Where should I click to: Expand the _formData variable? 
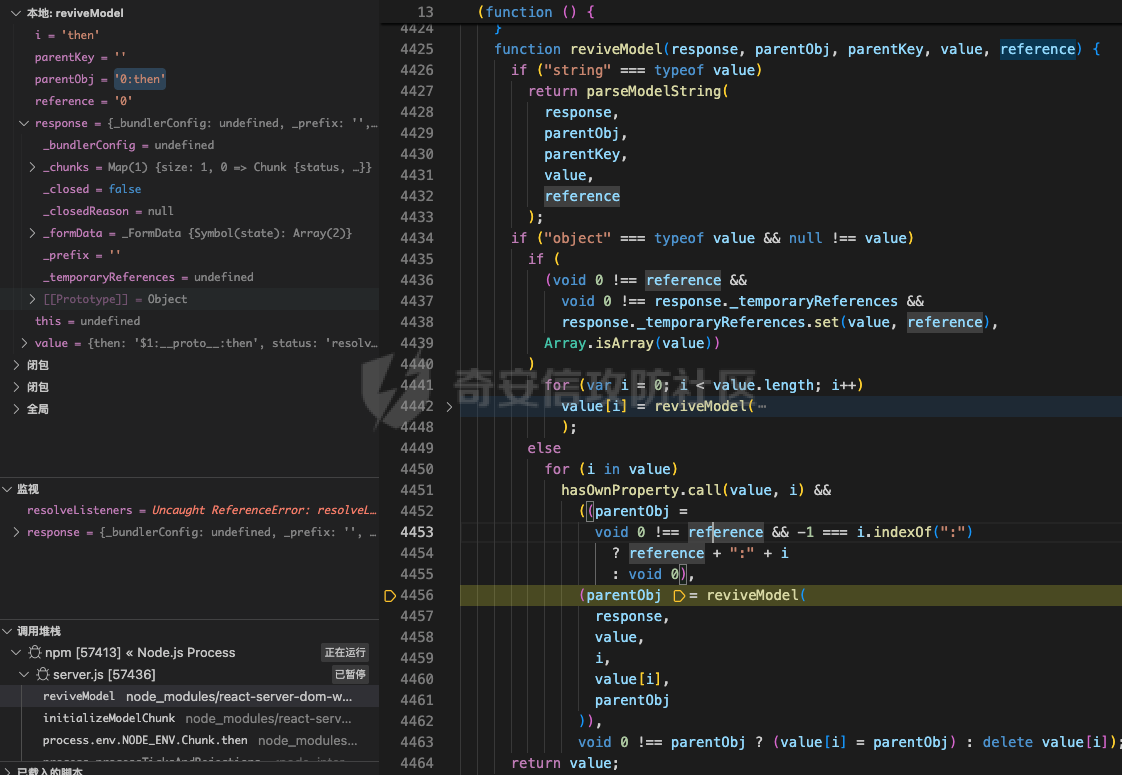[x=33, y=234]
